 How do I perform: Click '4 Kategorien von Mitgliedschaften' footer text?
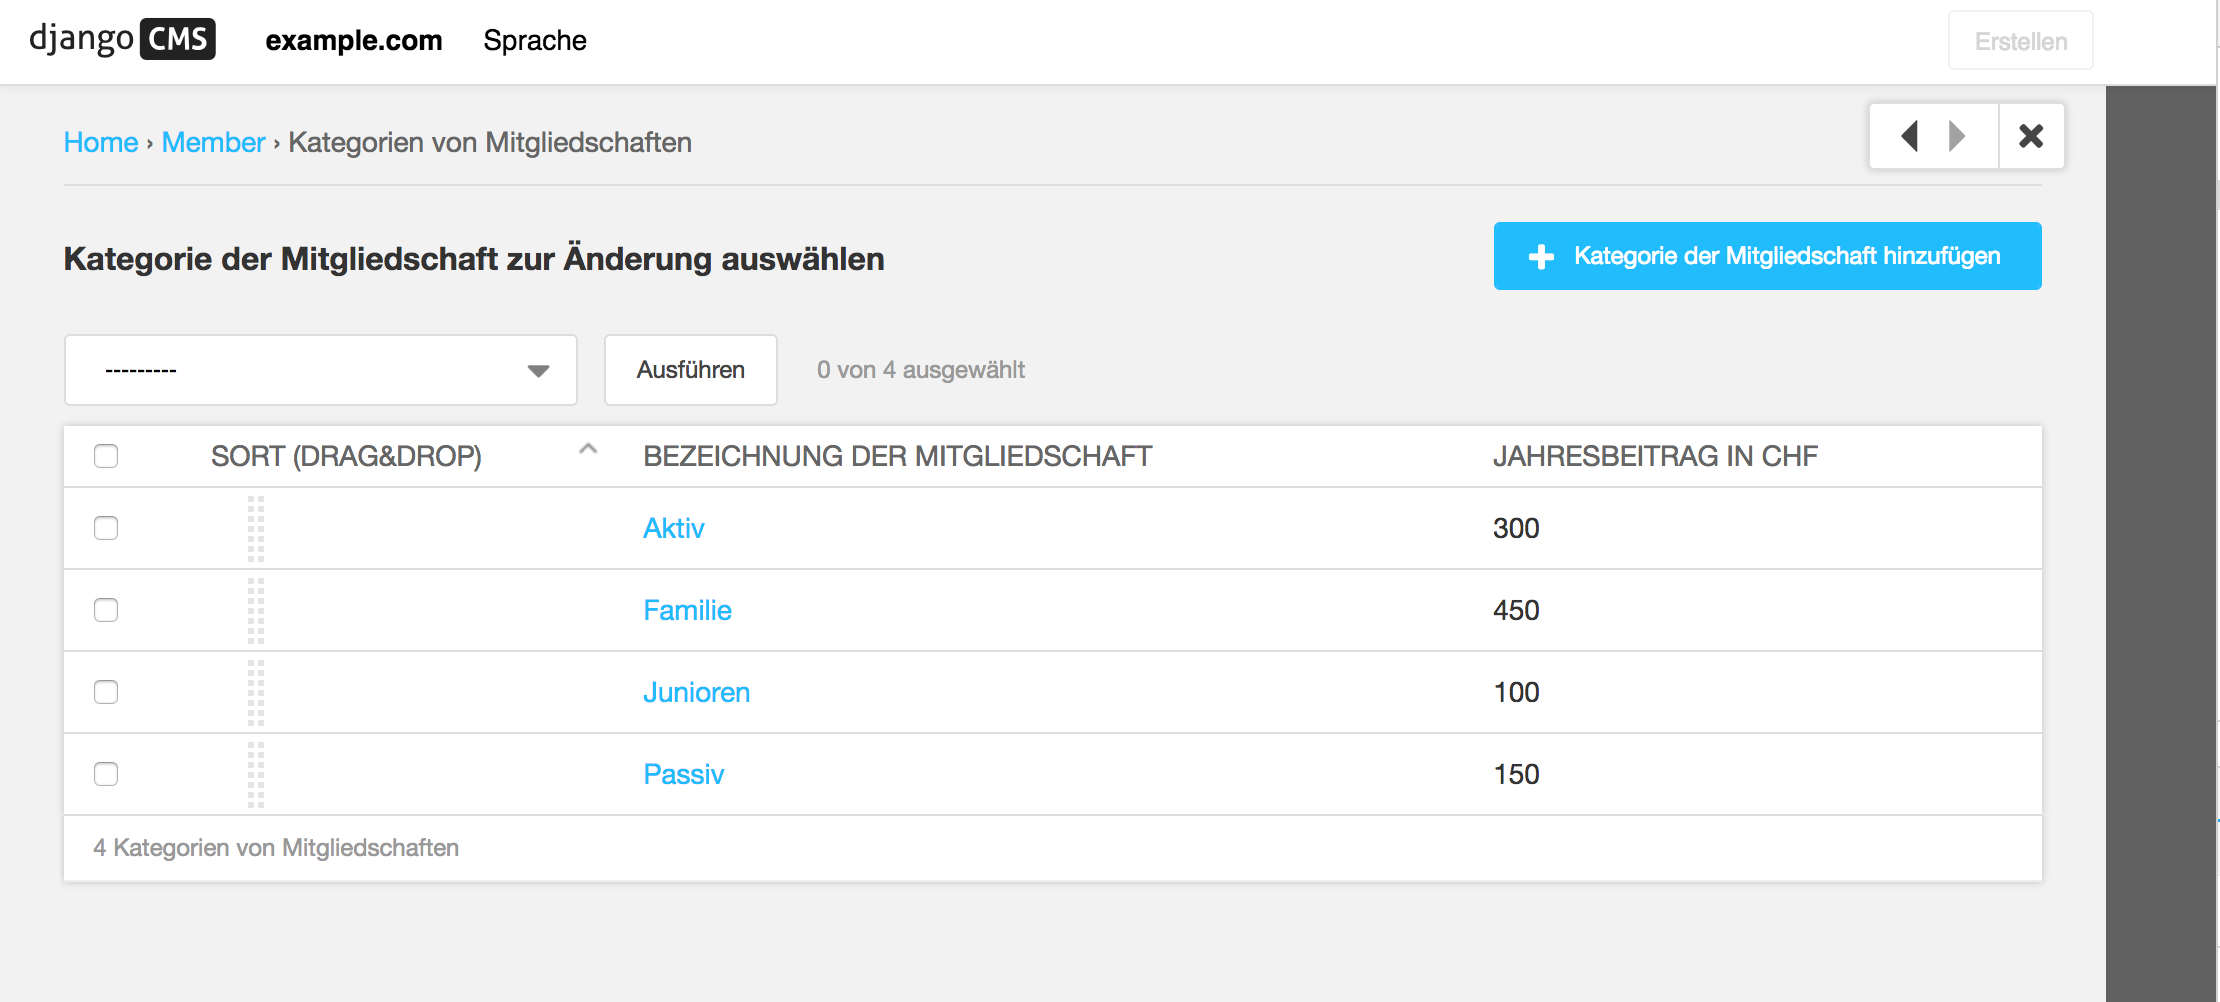(276, 848)
